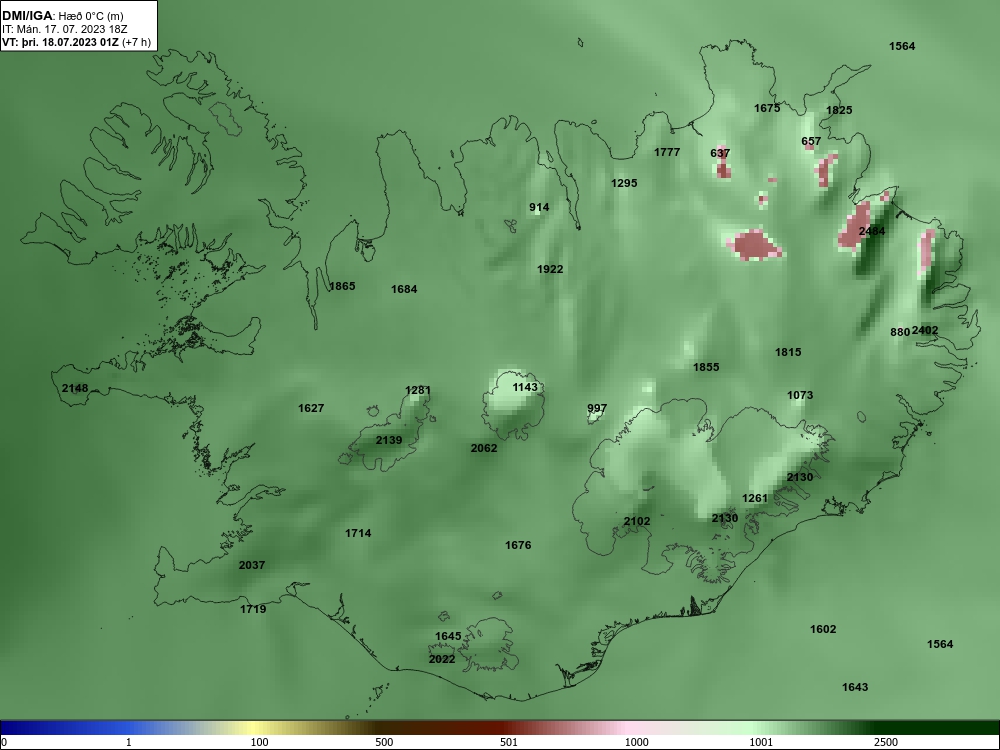The image size is (1000, 750).
Task: Click the 880 value label
Action: point(900,332)
